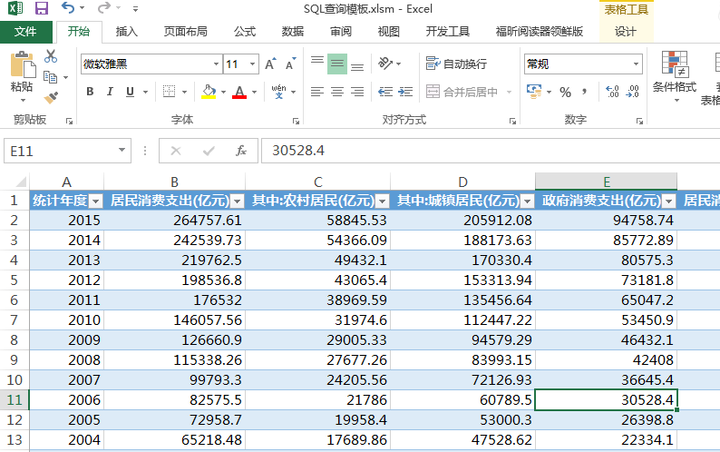The width and height of the screenshot is (720, 452).
Task: Align text to the top of cell
Action: pyautogui.click(x=317, y=63)
